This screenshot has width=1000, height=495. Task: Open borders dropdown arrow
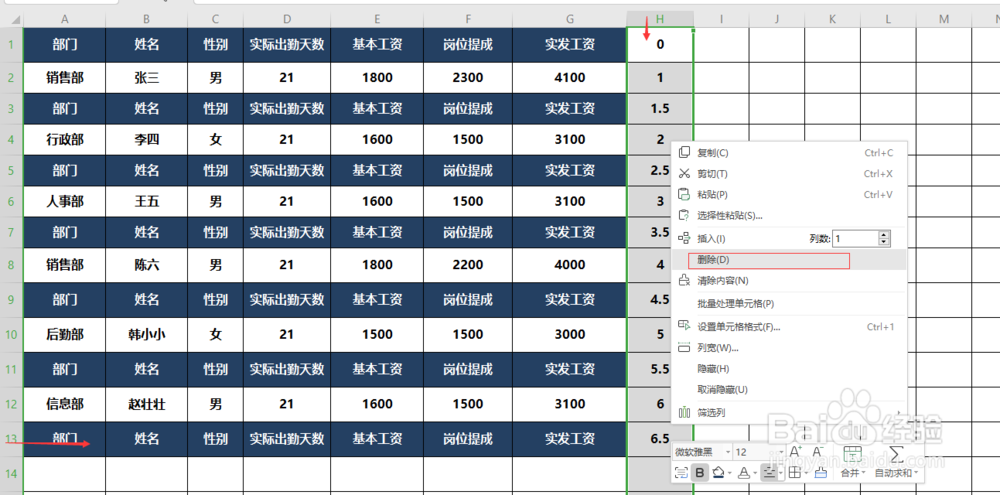[x=806, y=473]
